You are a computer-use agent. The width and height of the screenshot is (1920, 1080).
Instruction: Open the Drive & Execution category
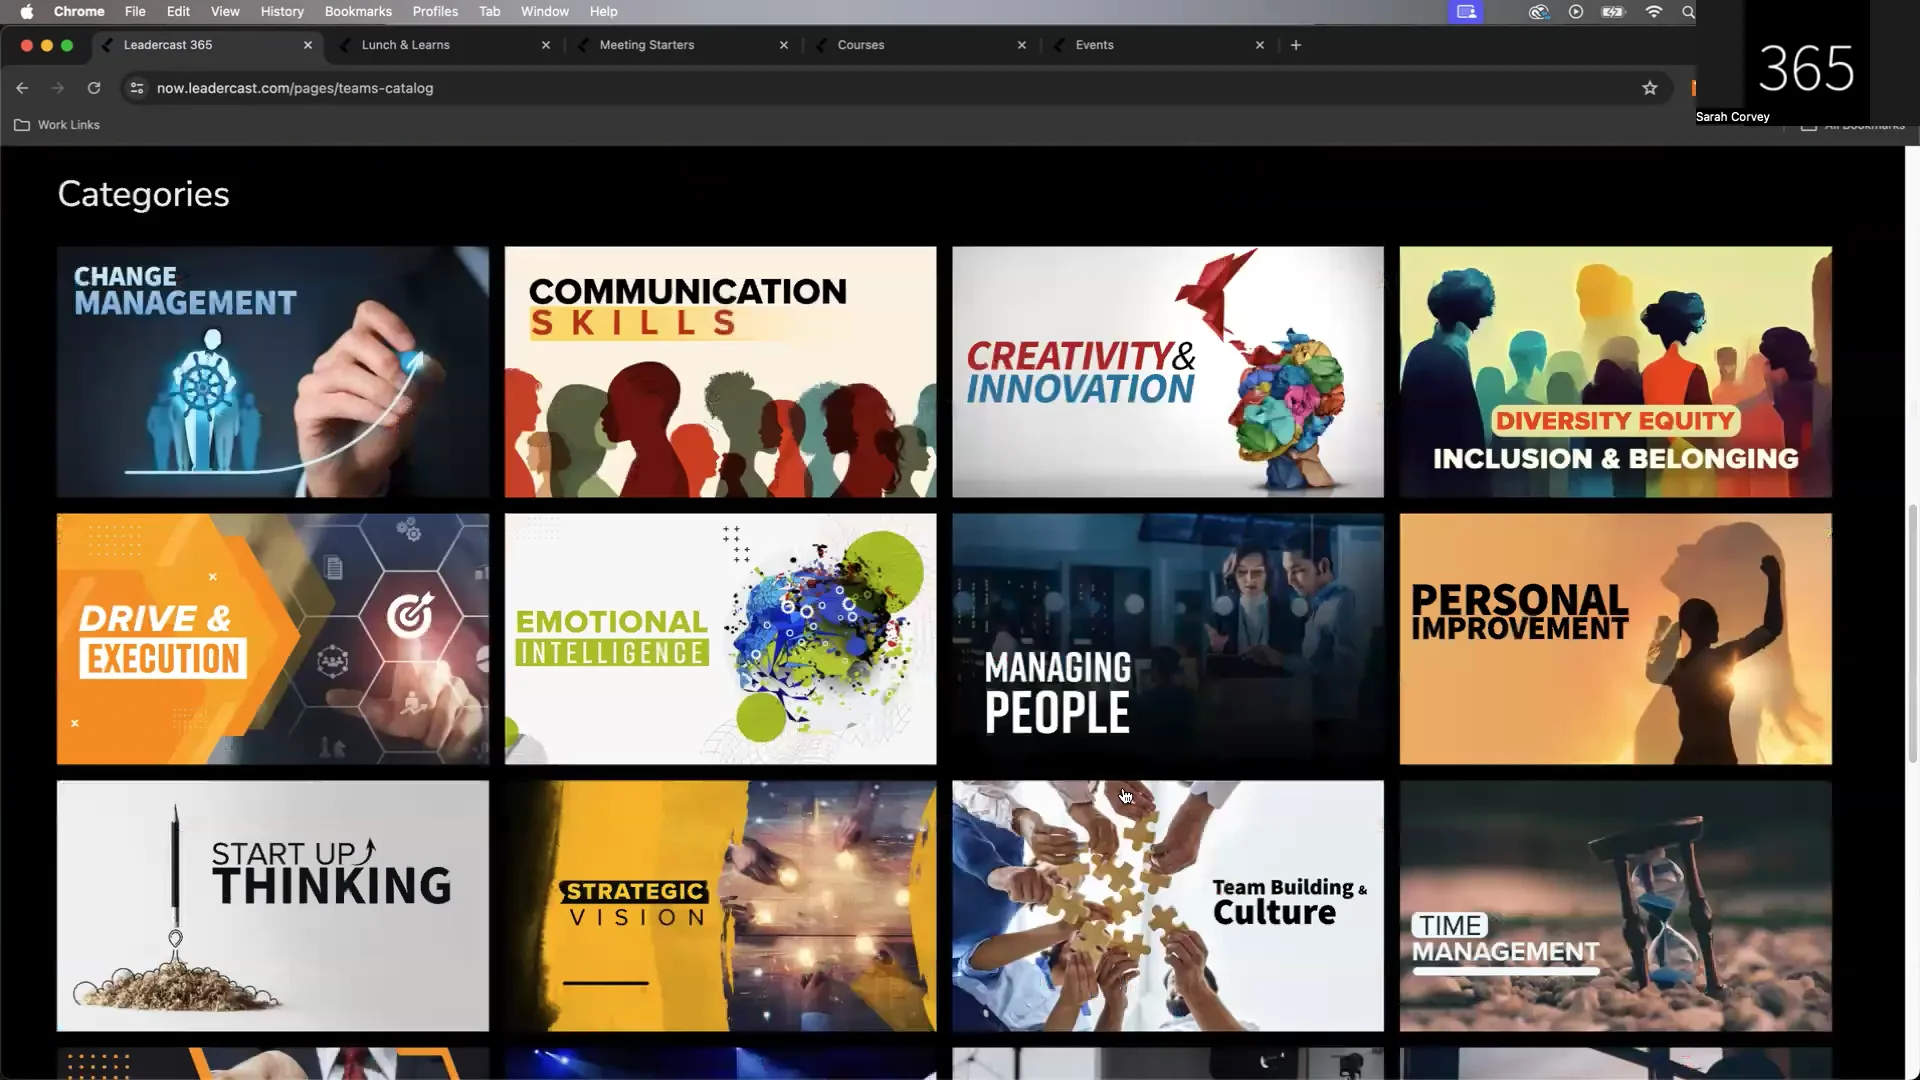coord(273,639)
